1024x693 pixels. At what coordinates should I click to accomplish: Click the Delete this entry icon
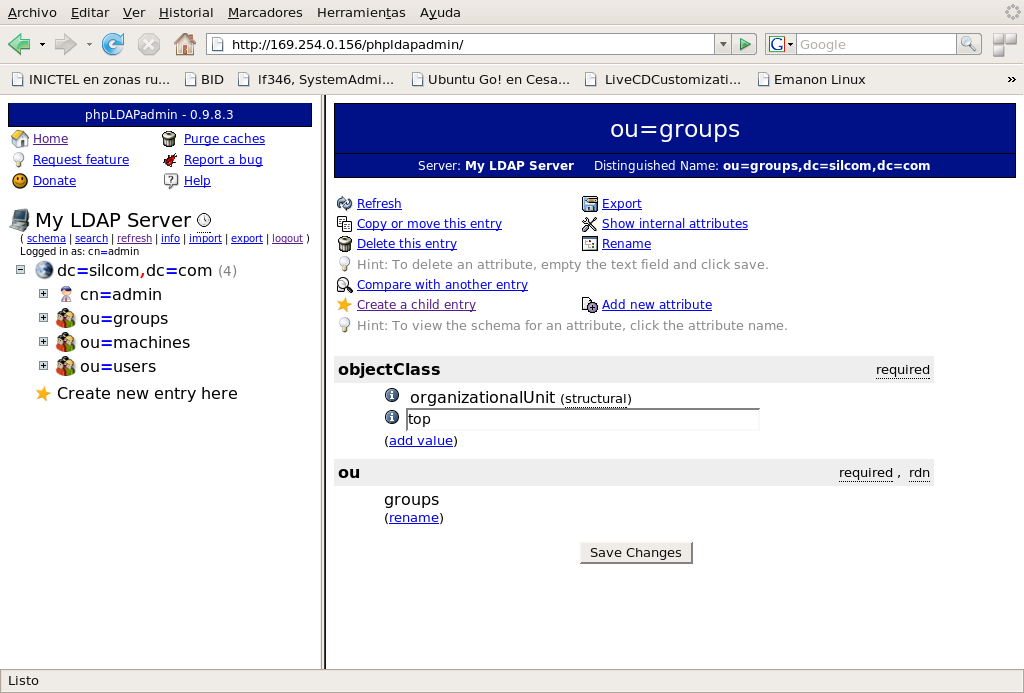click(x=345, y=244)
